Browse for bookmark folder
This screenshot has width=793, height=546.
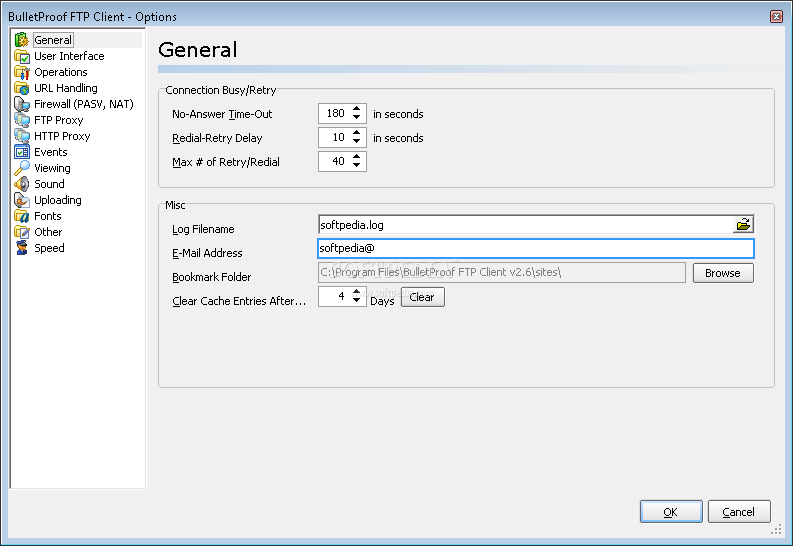[723, 273]
